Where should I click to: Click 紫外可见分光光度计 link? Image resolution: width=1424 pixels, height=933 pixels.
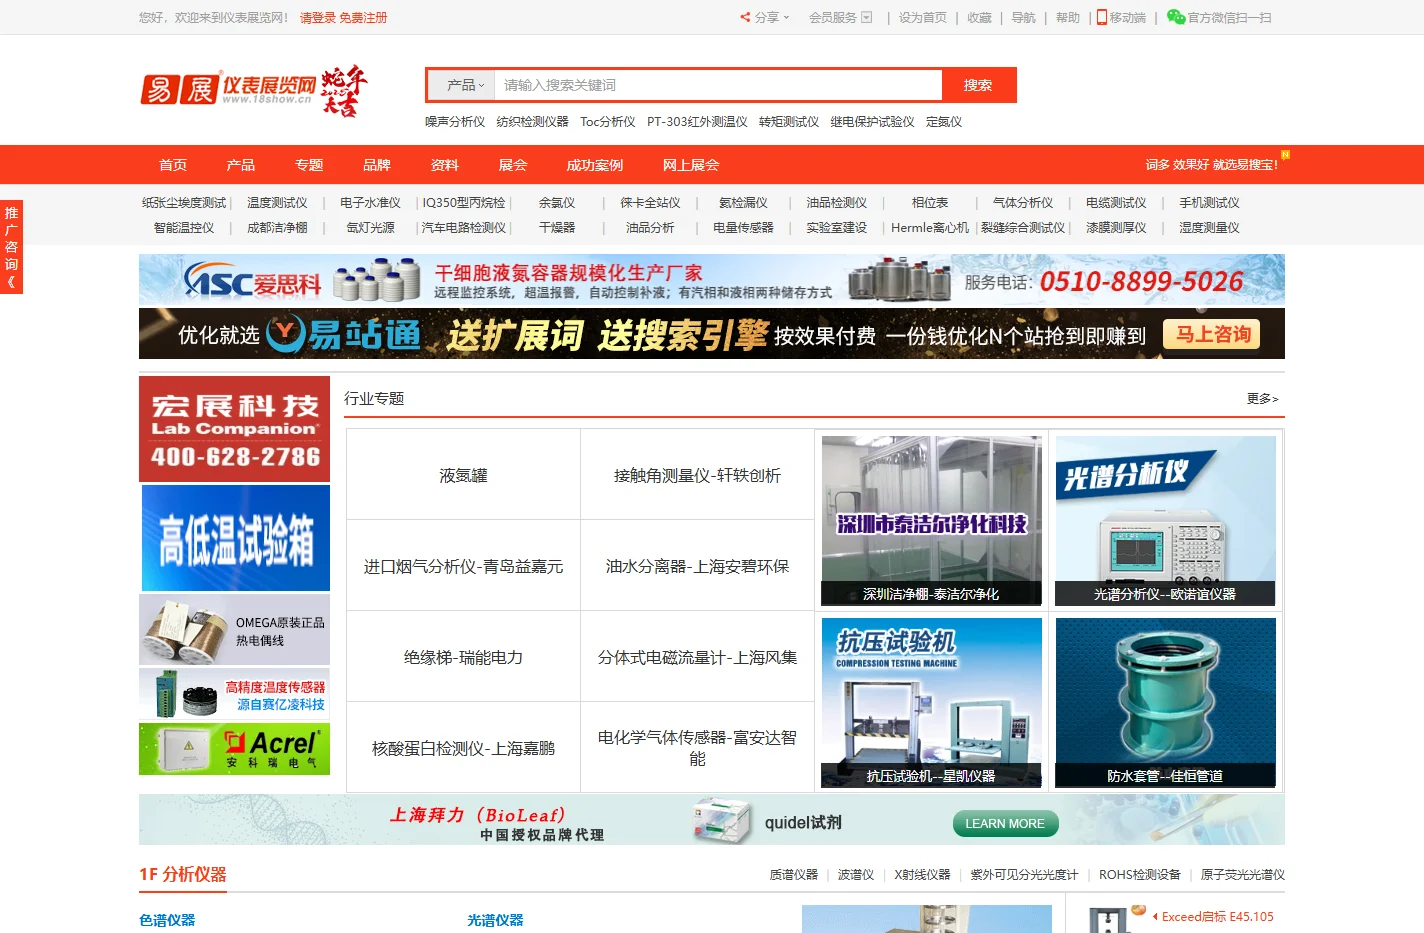point(1024,874)
